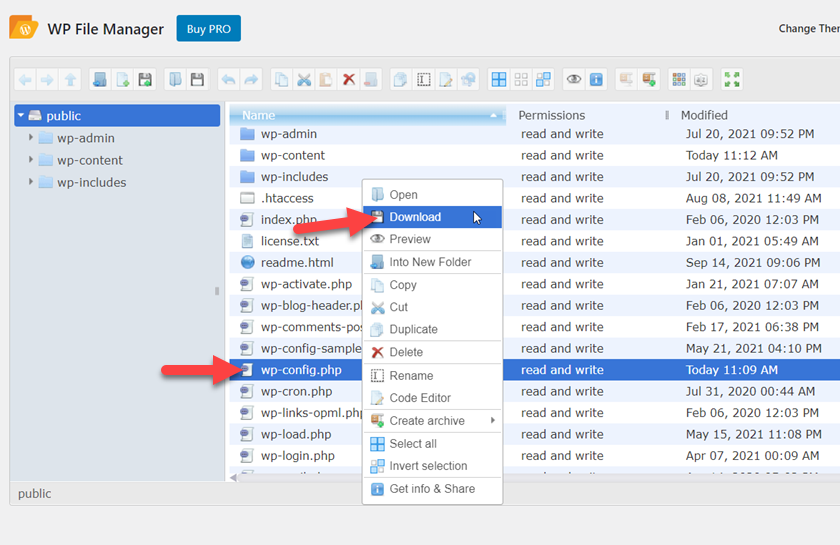Choose Select all from context menu
Viewport: 840px width, 545px height.
tap(432, 444)
